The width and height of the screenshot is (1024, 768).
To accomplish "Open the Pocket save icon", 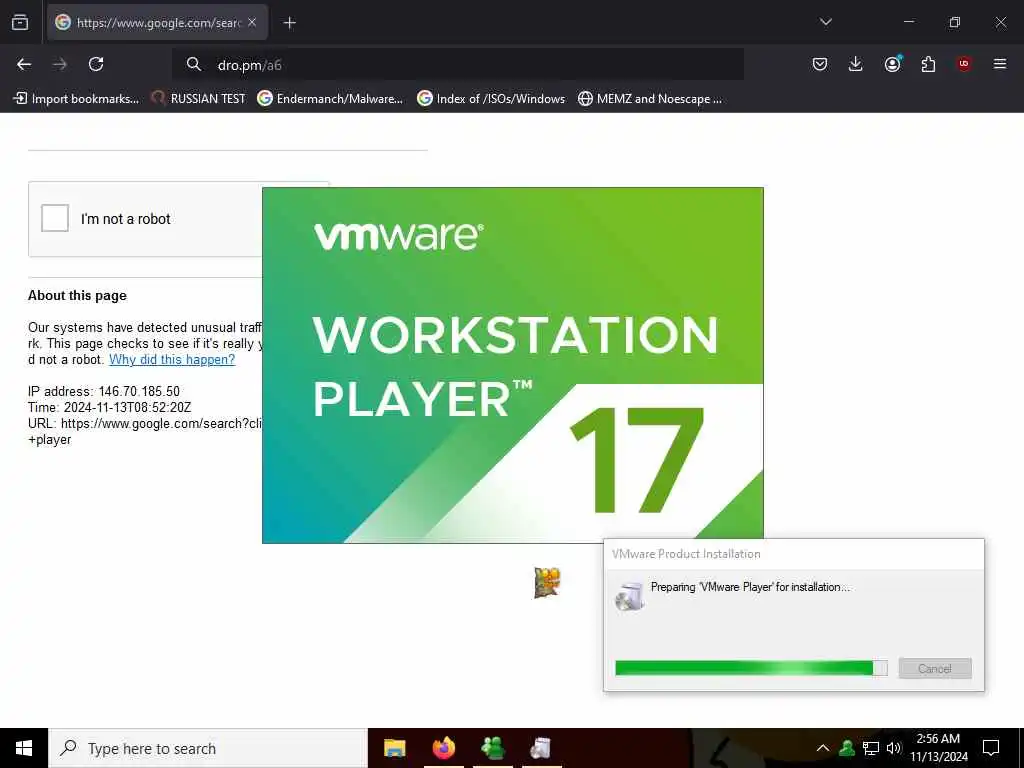I will coord(820,64).
